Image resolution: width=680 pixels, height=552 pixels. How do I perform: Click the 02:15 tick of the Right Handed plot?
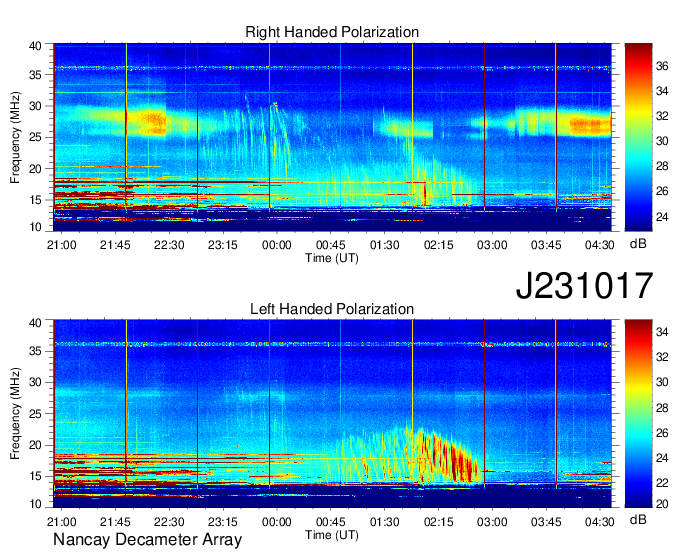pyautogui.click(x=438, y=245)
